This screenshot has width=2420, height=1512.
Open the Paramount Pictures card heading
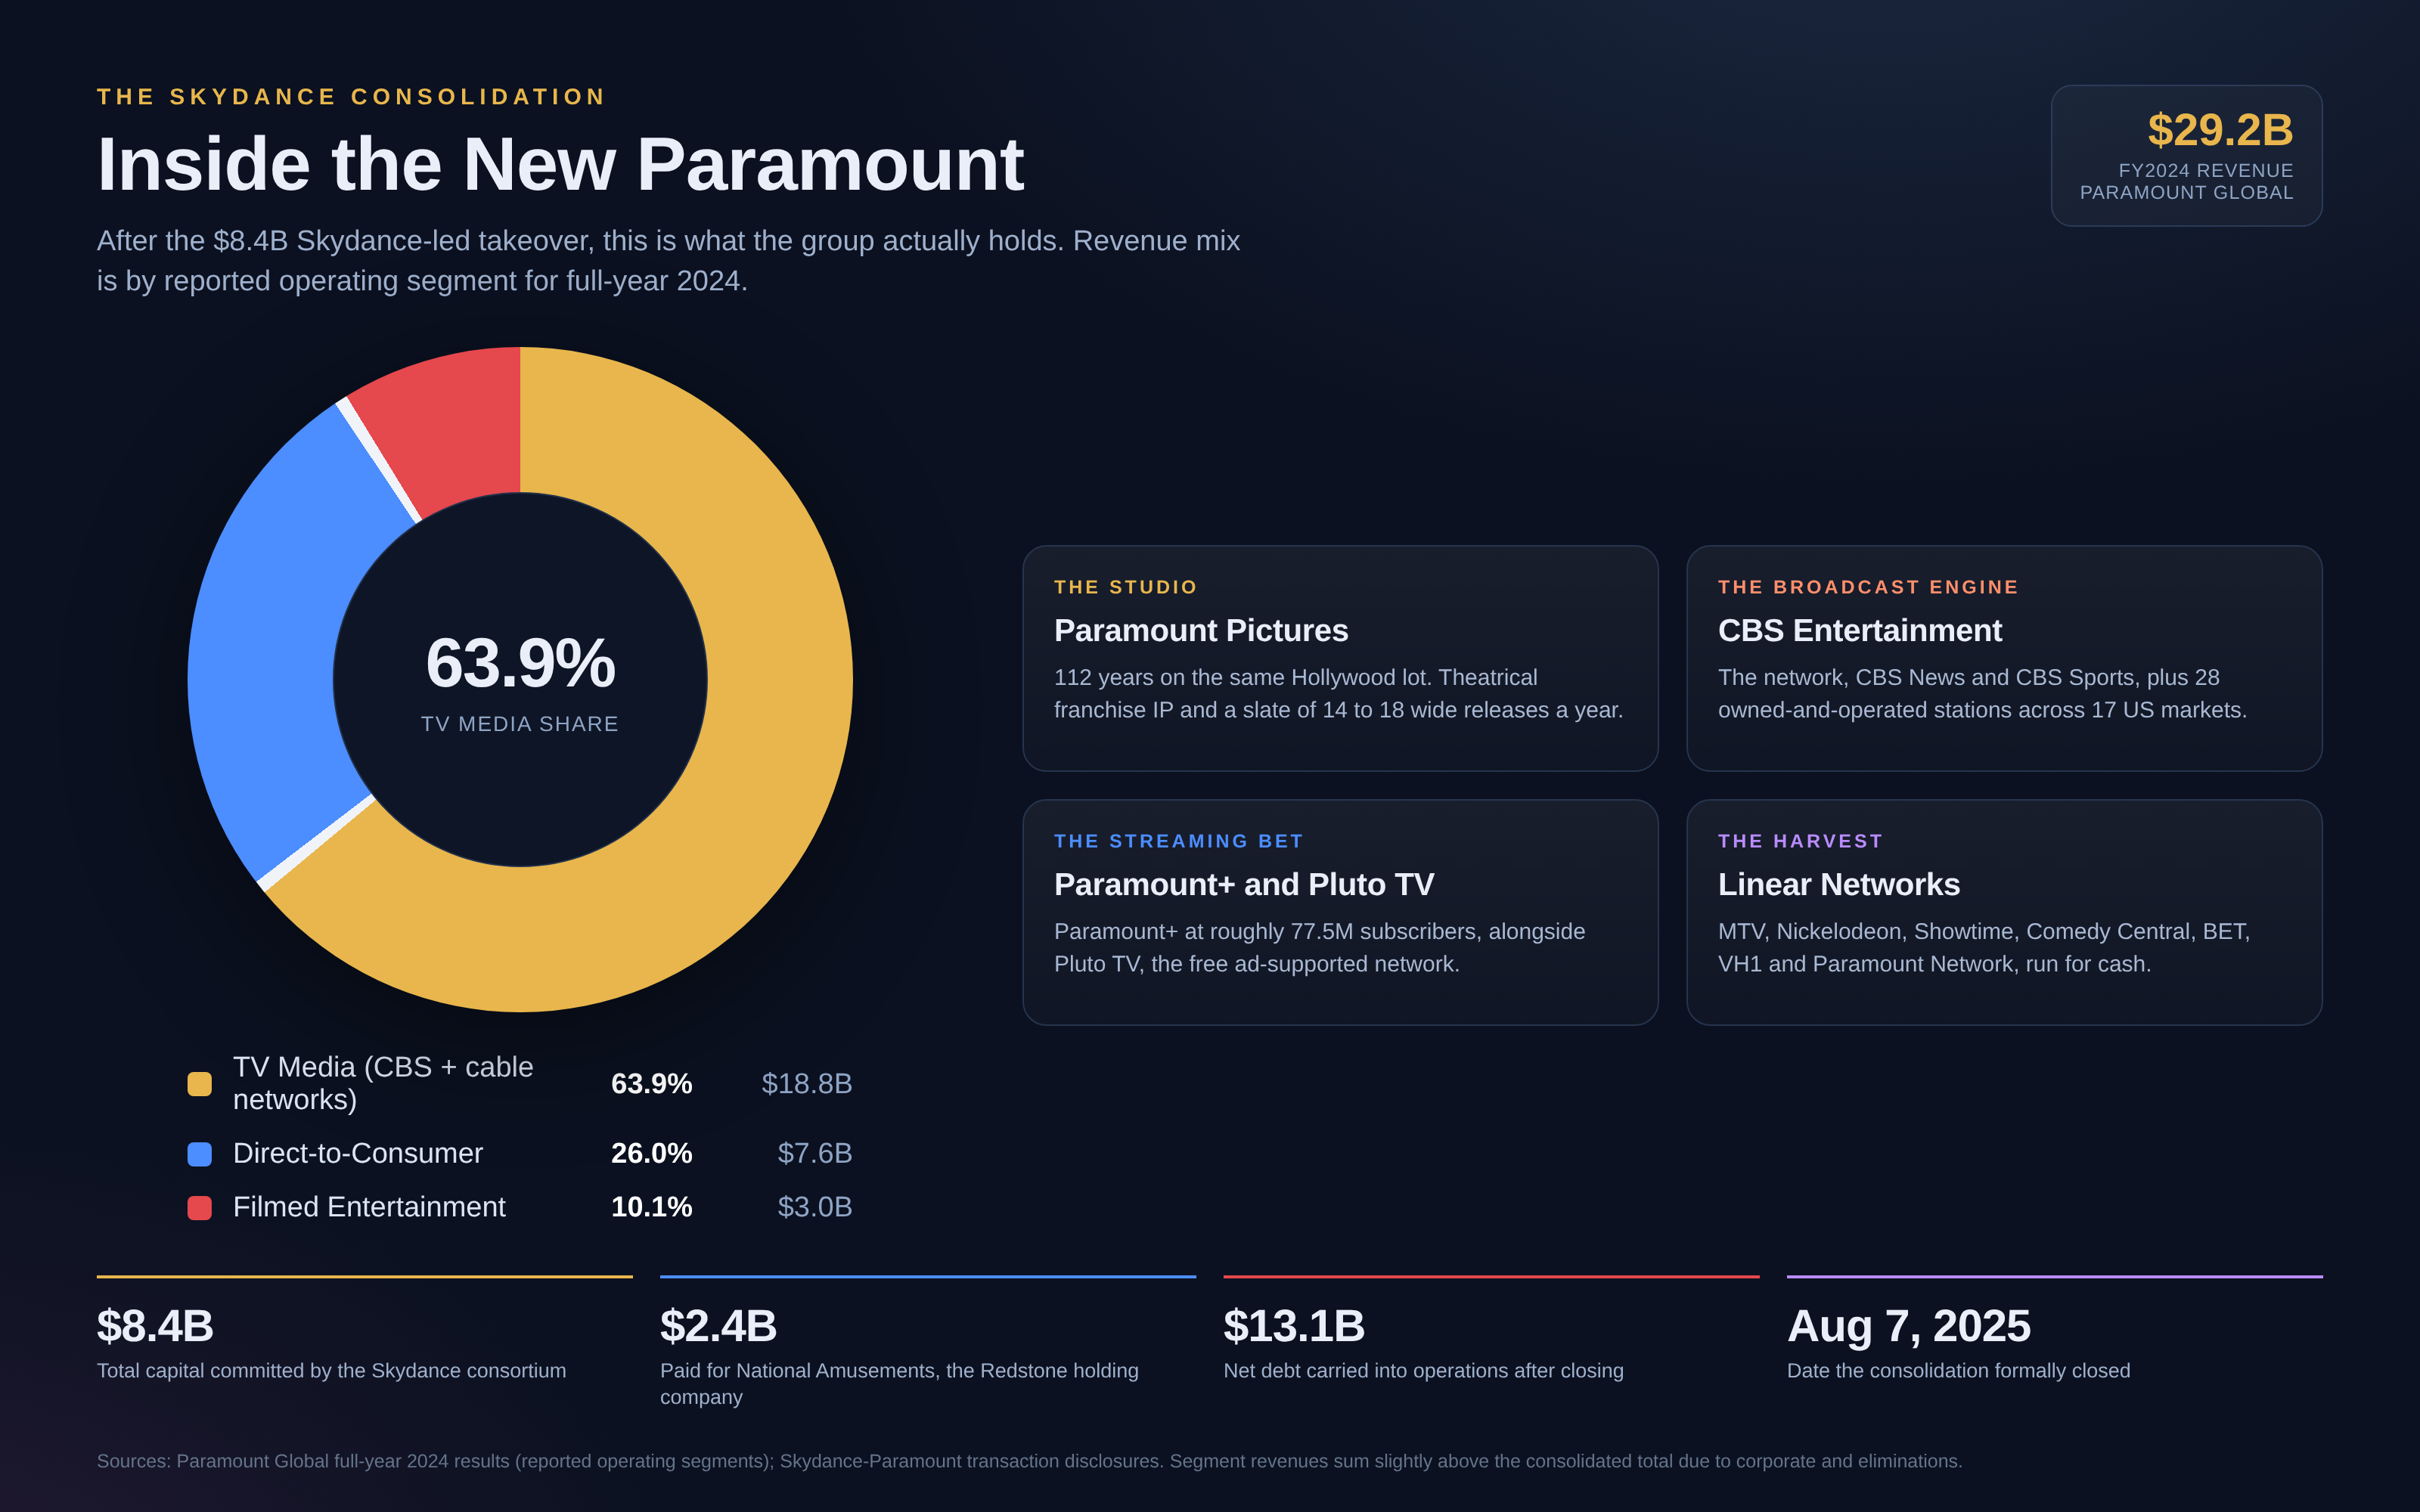click(1201, 631)
